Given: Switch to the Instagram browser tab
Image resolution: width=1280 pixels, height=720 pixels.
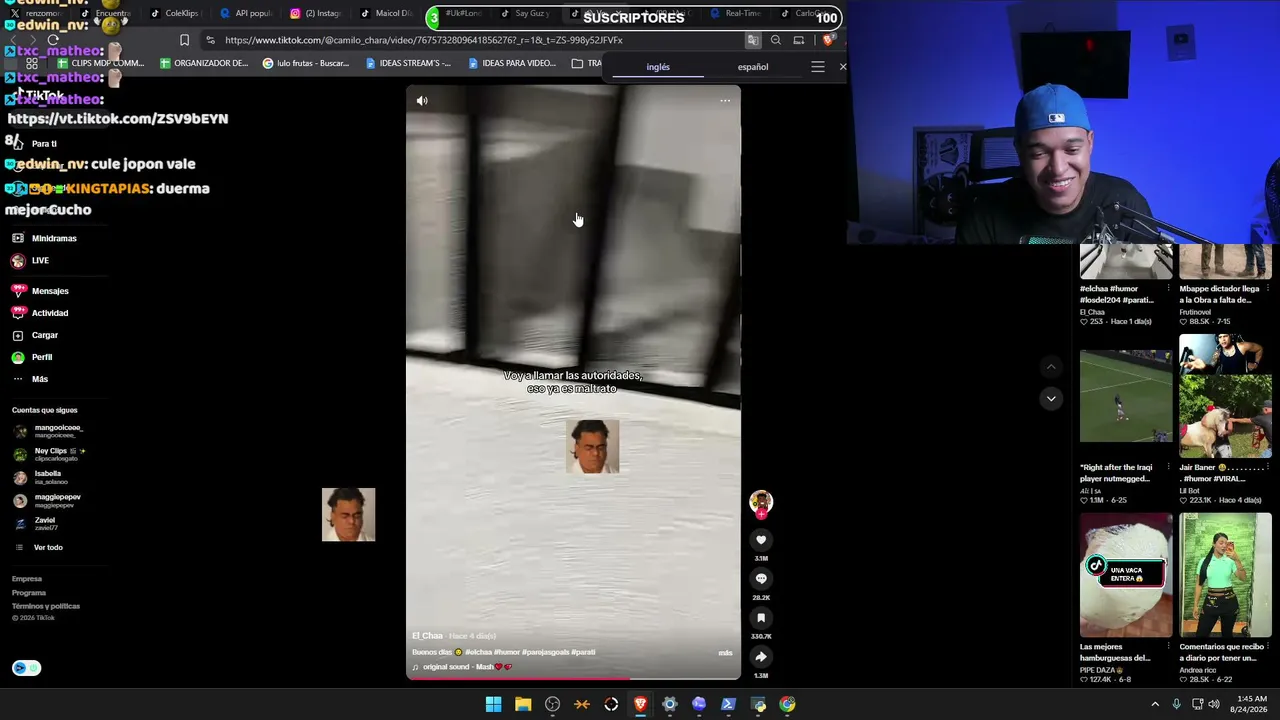Looking at the screenshot, I should click(315, 14).
